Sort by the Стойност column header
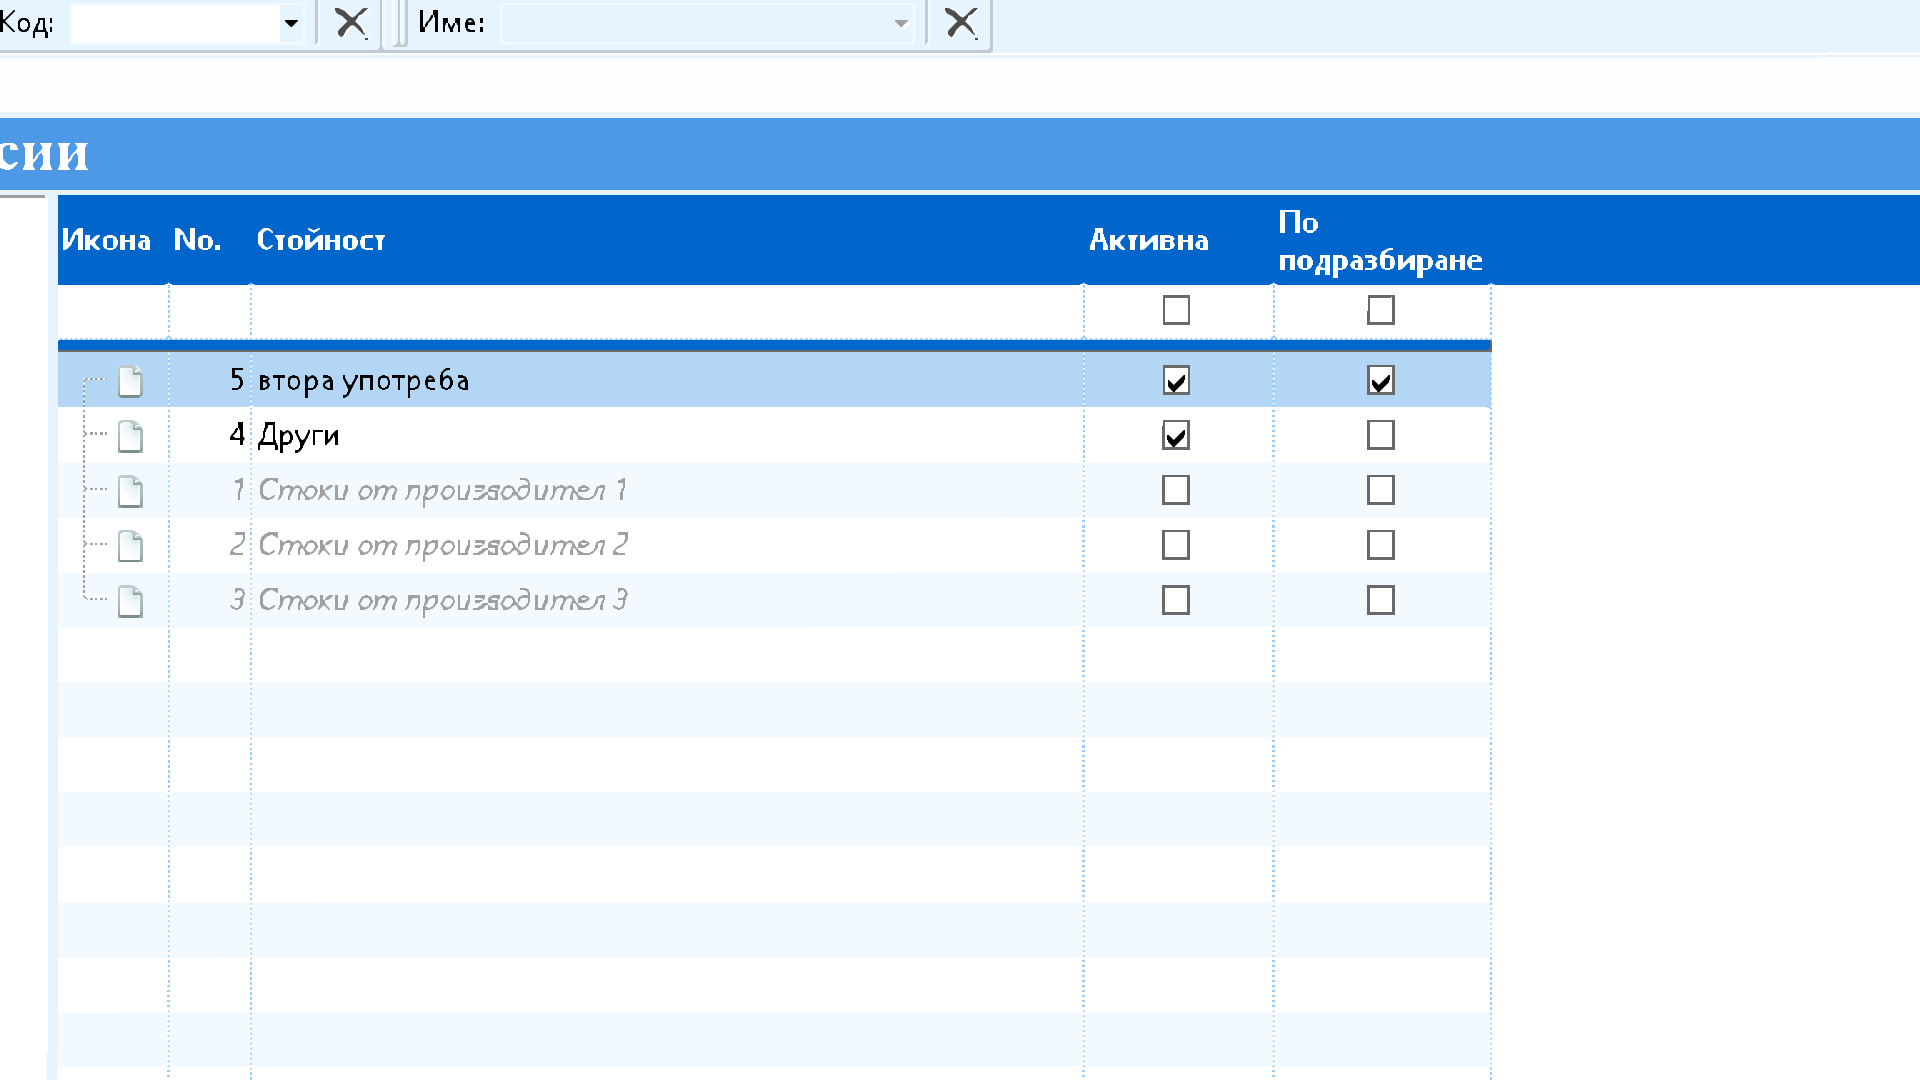Screen dimensions: 1920x1080 tap(321, 240)
